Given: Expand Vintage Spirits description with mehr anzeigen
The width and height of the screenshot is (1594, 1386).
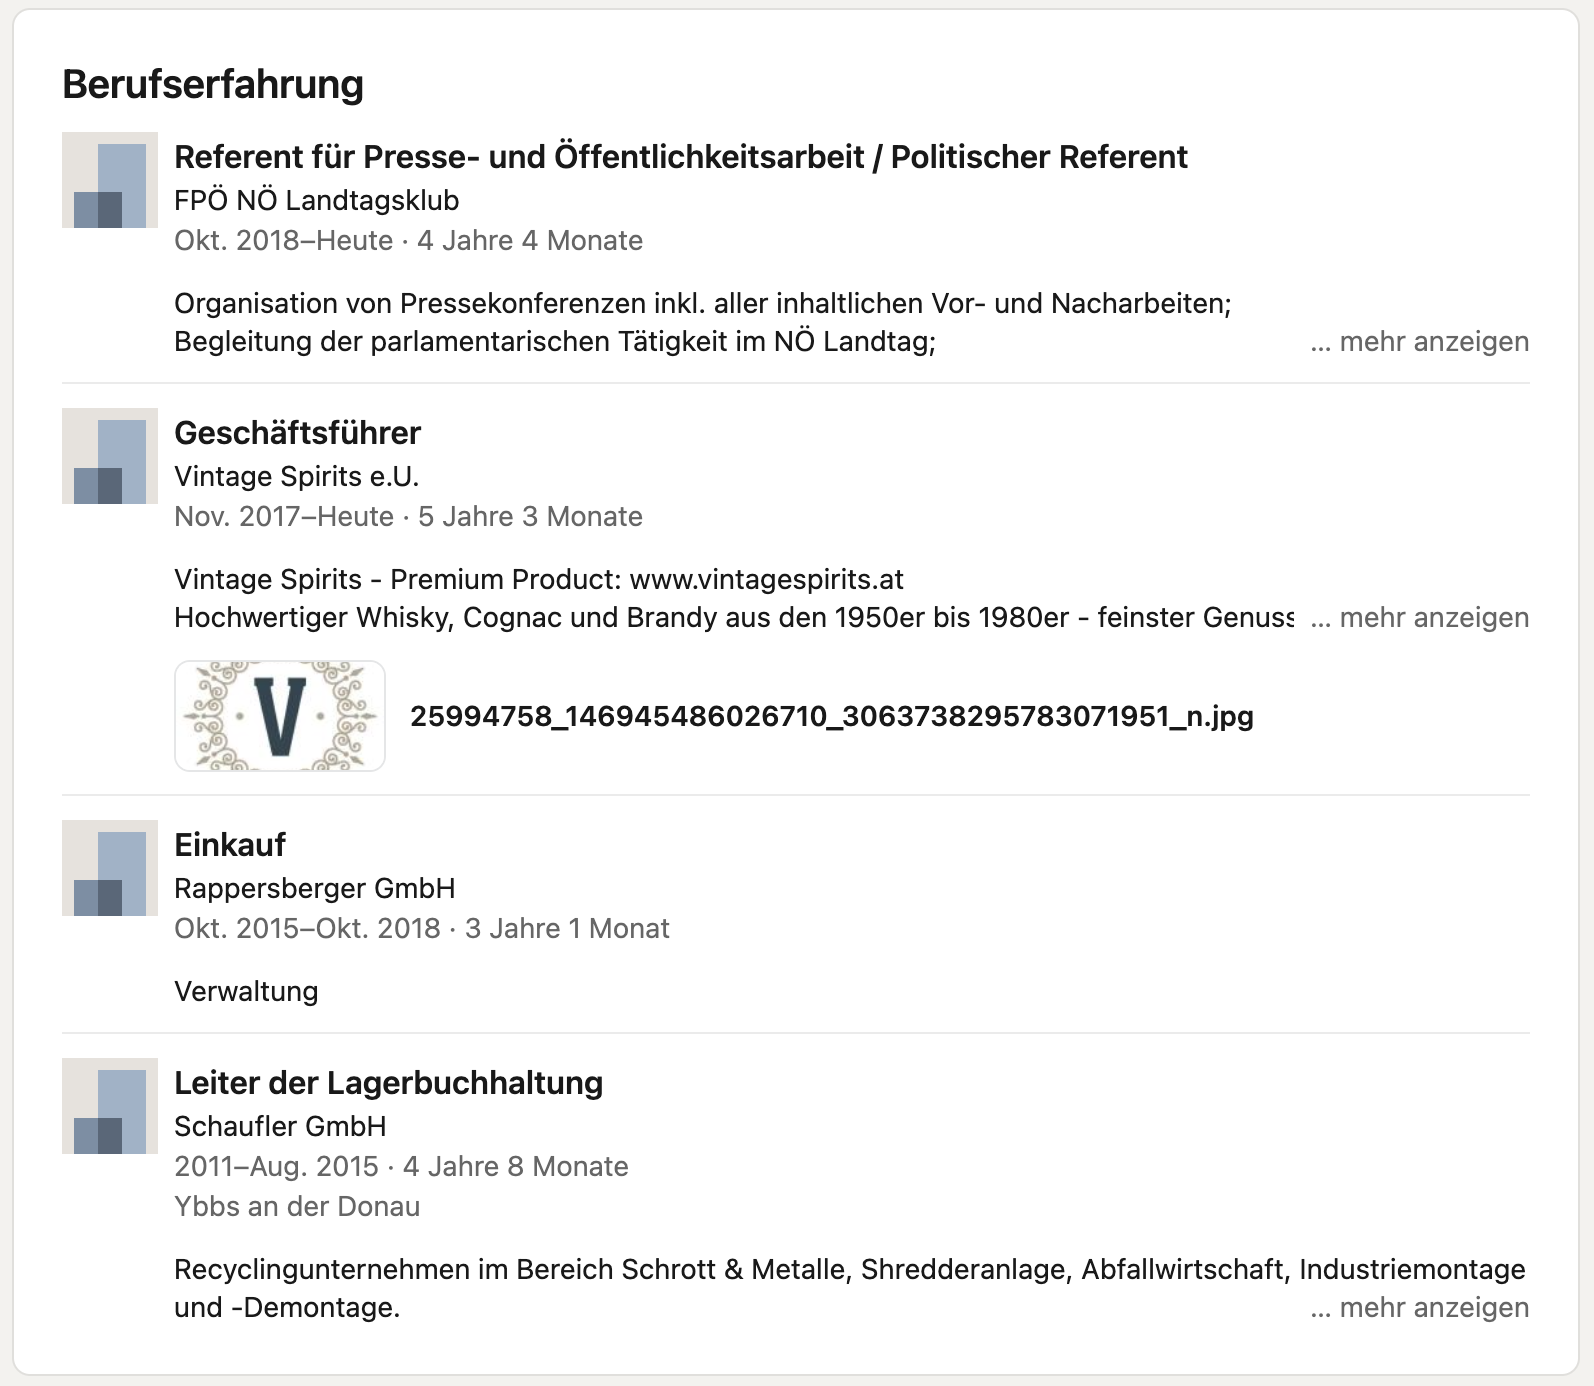Looking at the screenshot, I should click(1420, 618).
